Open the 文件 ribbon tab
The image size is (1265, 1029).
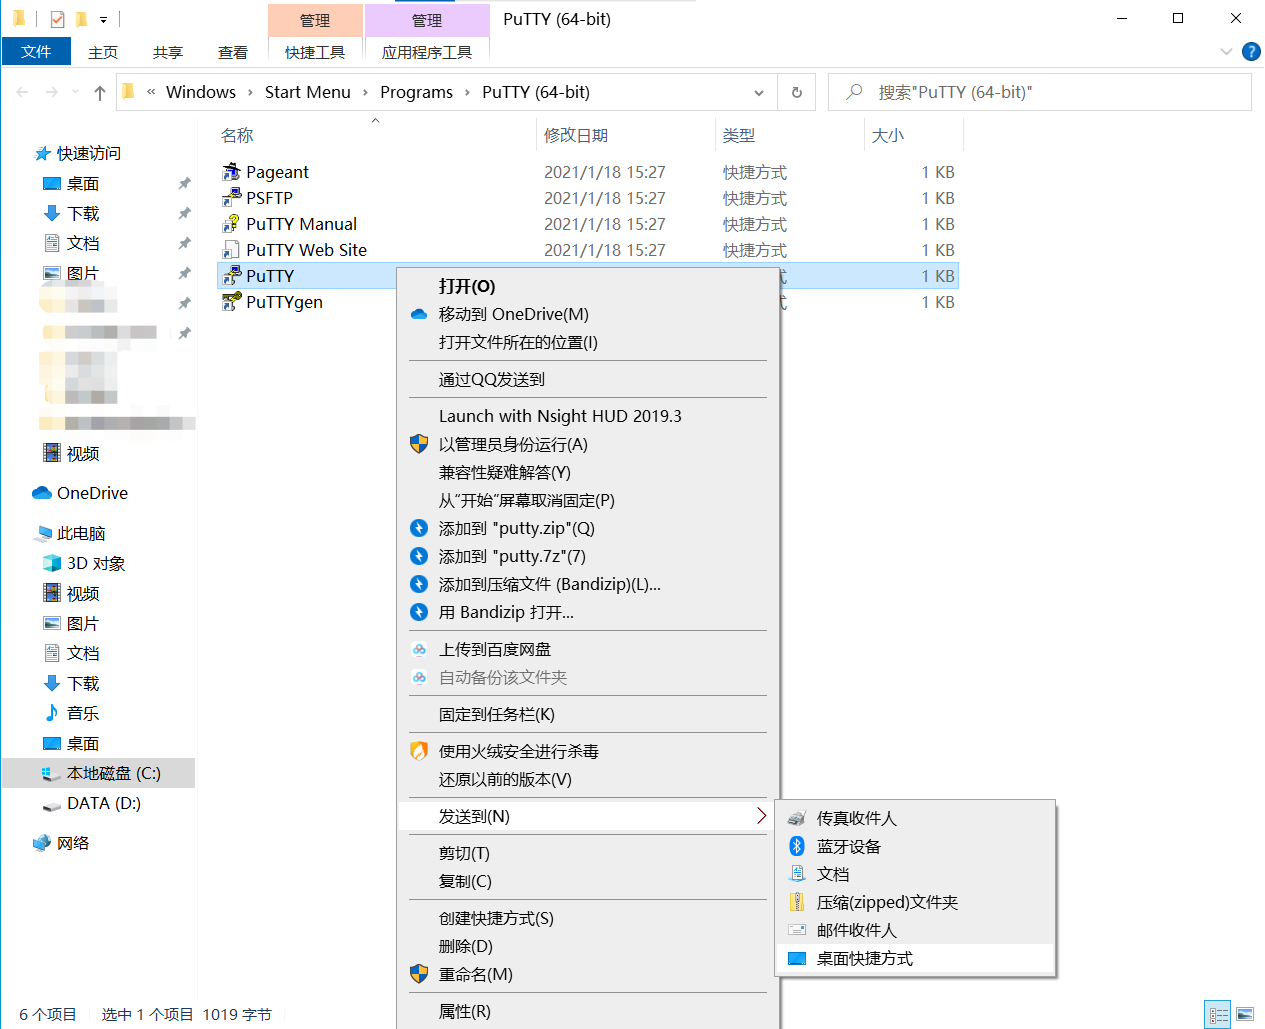click(36, 51)
